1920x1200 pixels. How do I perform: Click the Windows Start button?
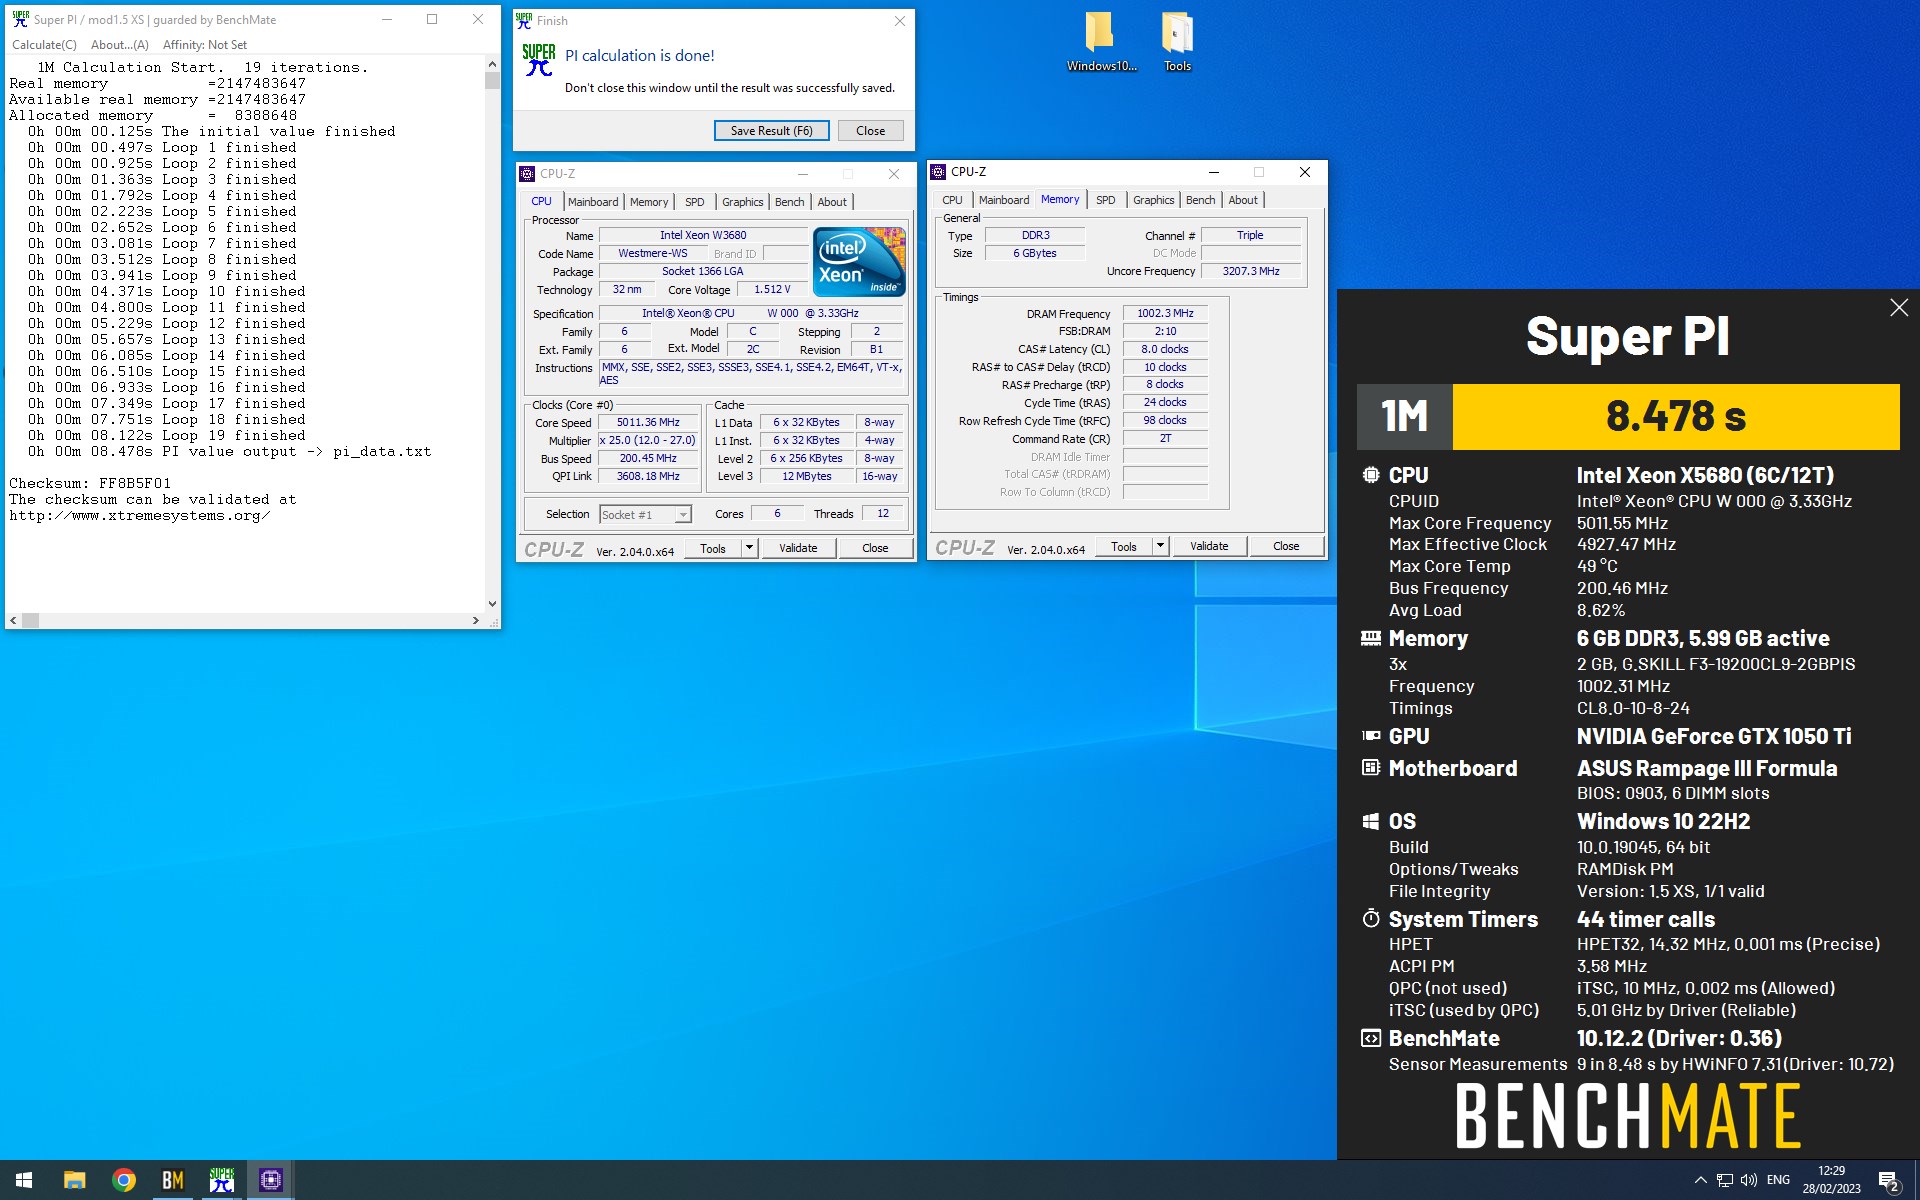pos(24,1180)
